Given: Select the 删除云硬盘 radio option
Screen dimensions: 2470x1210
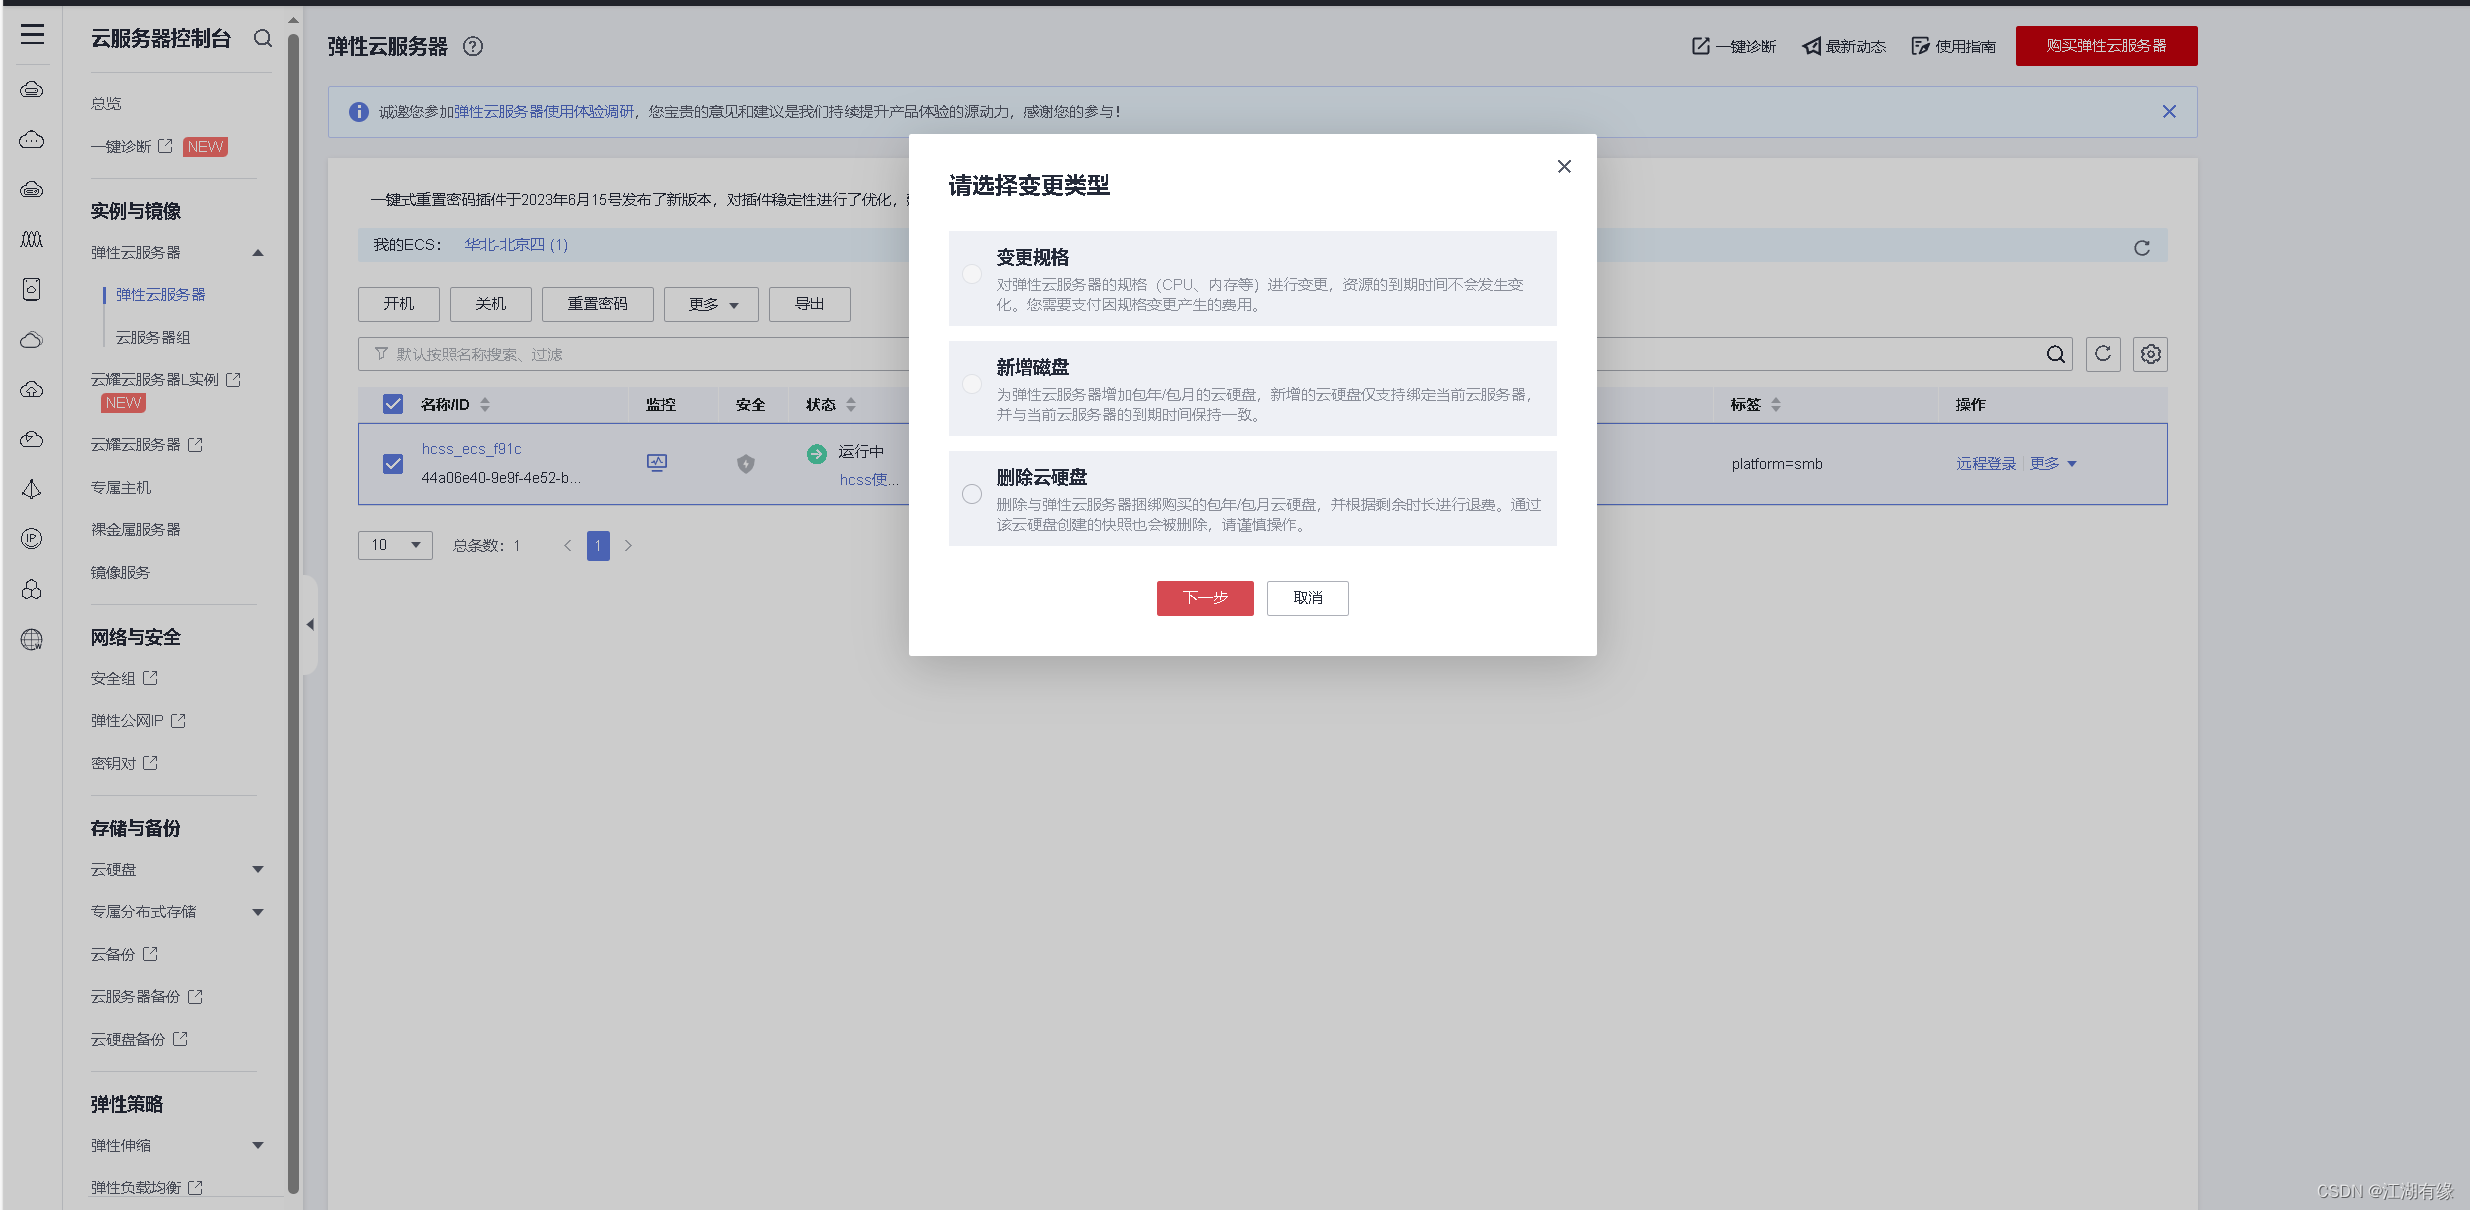Looking at the screenshot, I should [972, 494].
